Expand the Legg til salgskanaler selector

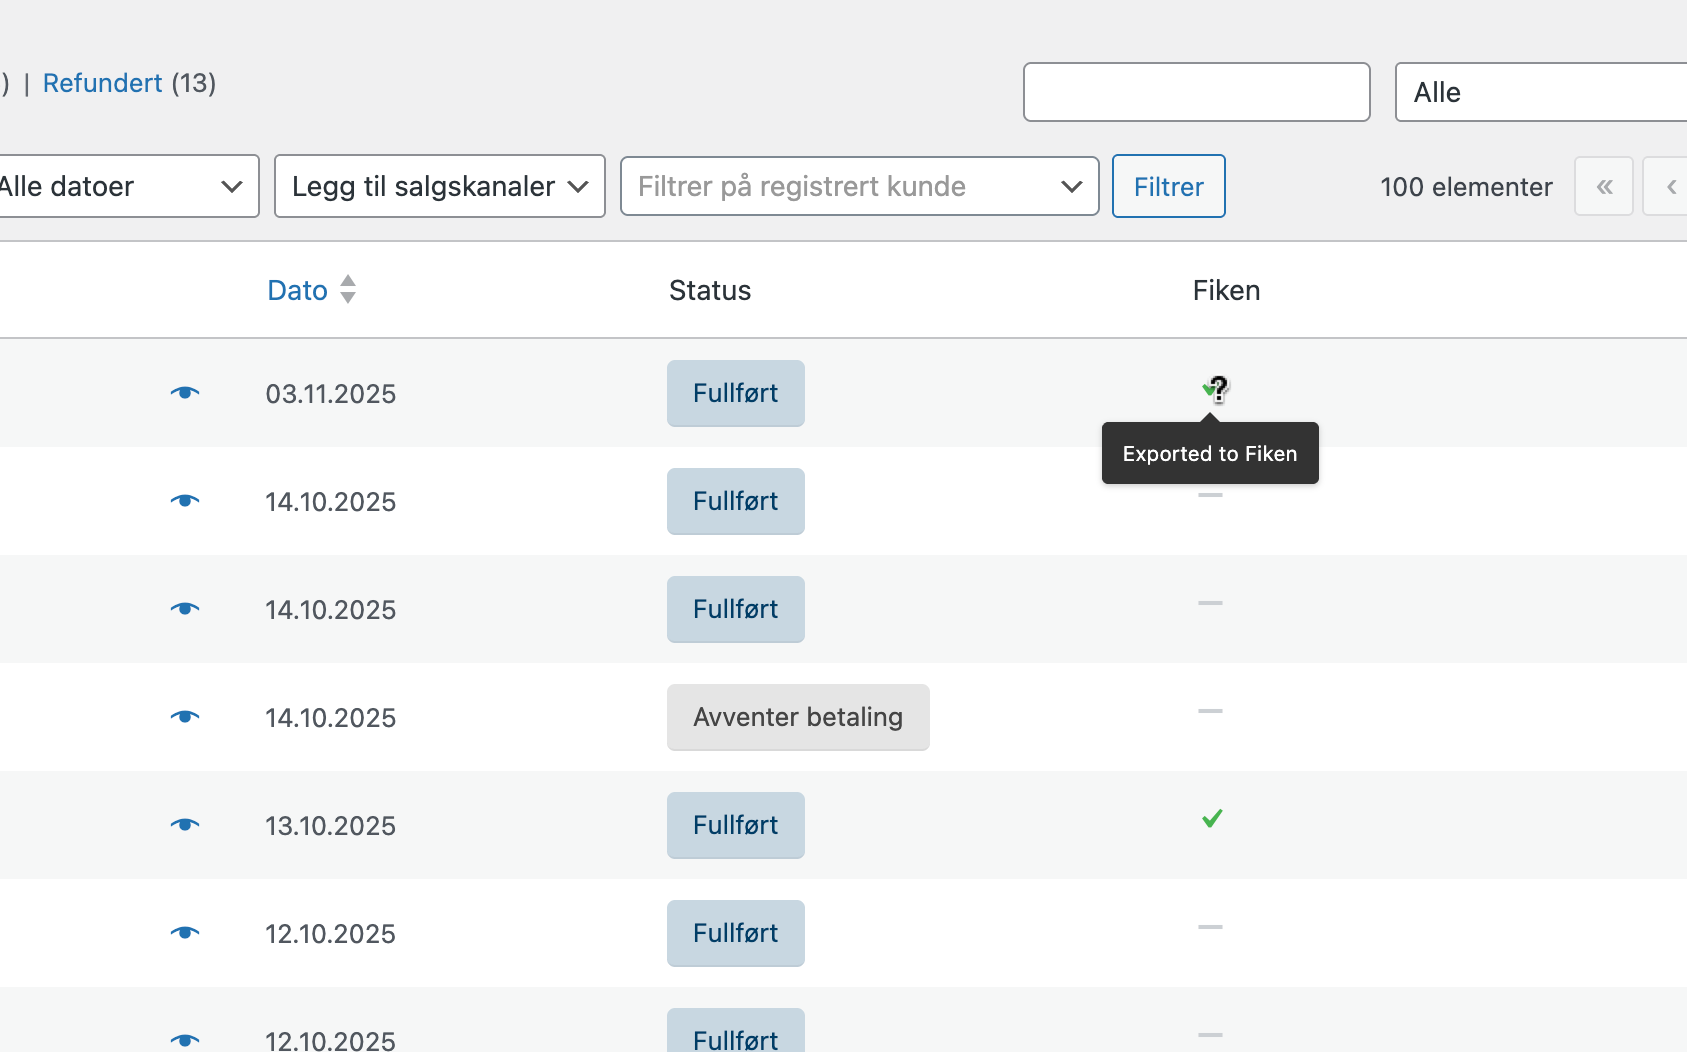tap(439, 186)
